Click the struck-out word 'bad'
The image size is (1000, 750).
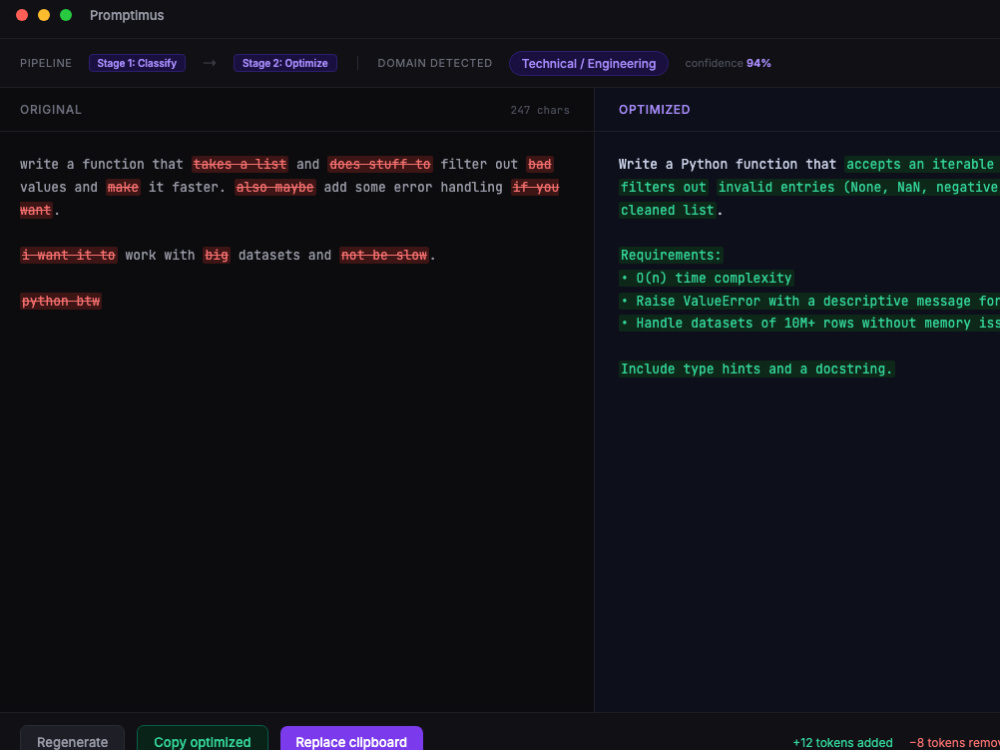[540, 164]
